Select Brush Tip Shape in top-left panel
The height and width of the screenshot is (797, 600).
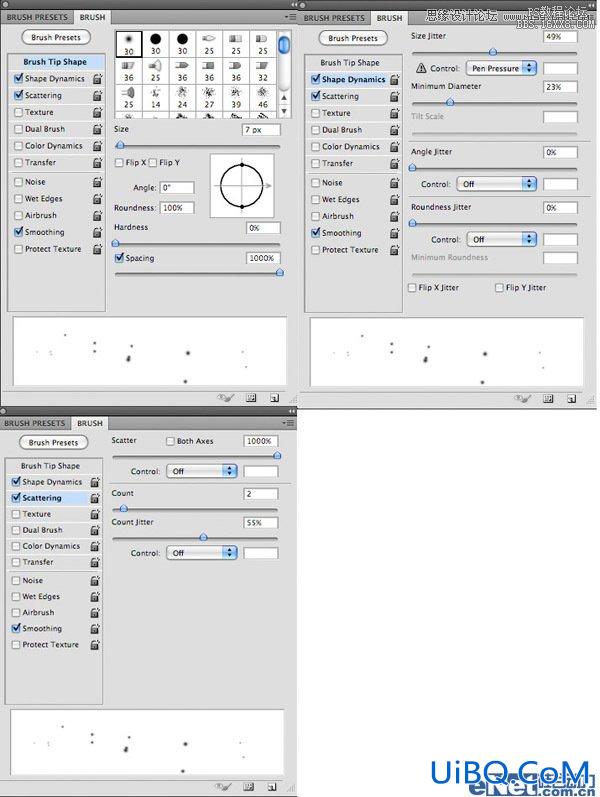55,62
